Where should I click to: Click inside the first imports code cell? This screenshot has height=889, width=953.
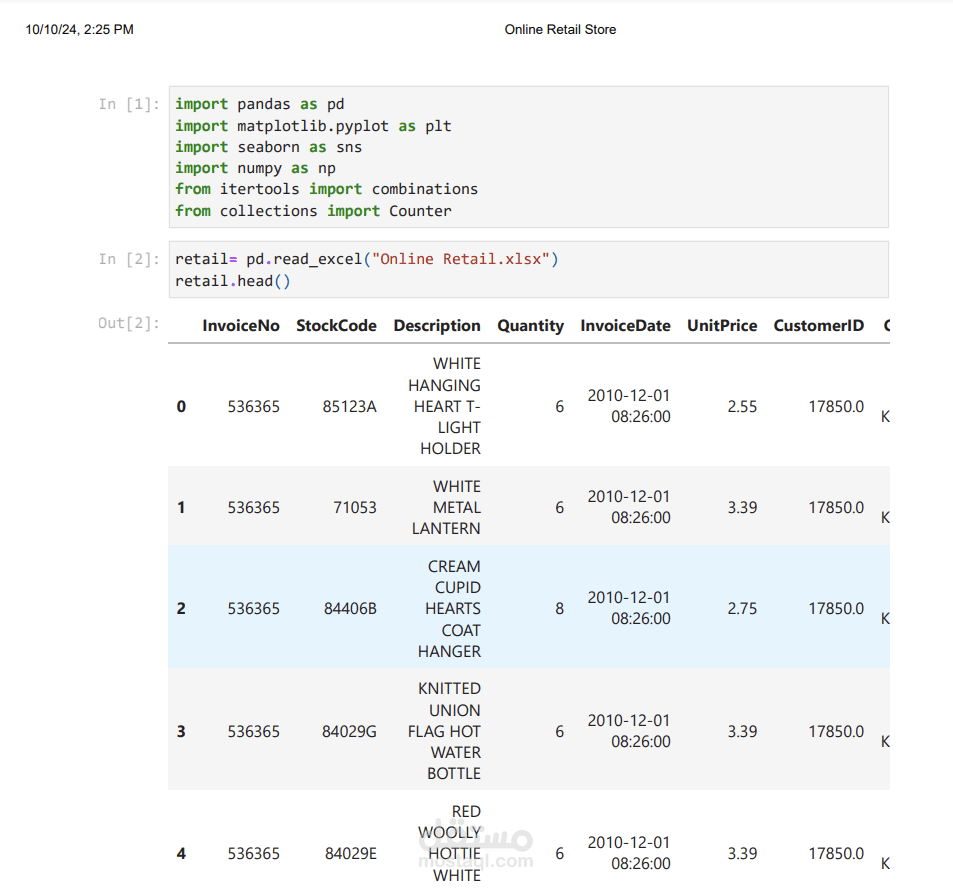pyautogui.click(x=529, y=157)
